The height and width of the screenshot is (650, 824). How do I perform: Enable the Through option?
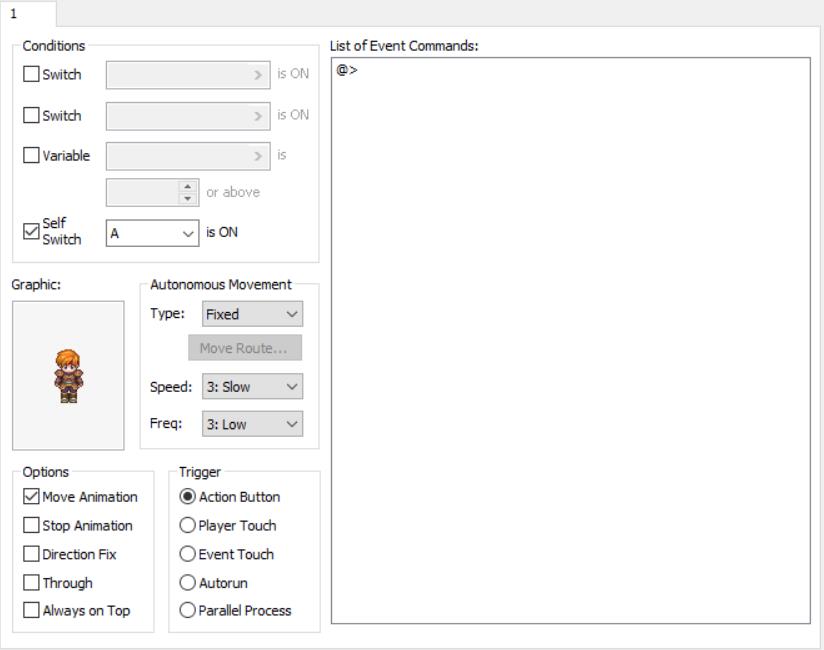coord(31,582)
